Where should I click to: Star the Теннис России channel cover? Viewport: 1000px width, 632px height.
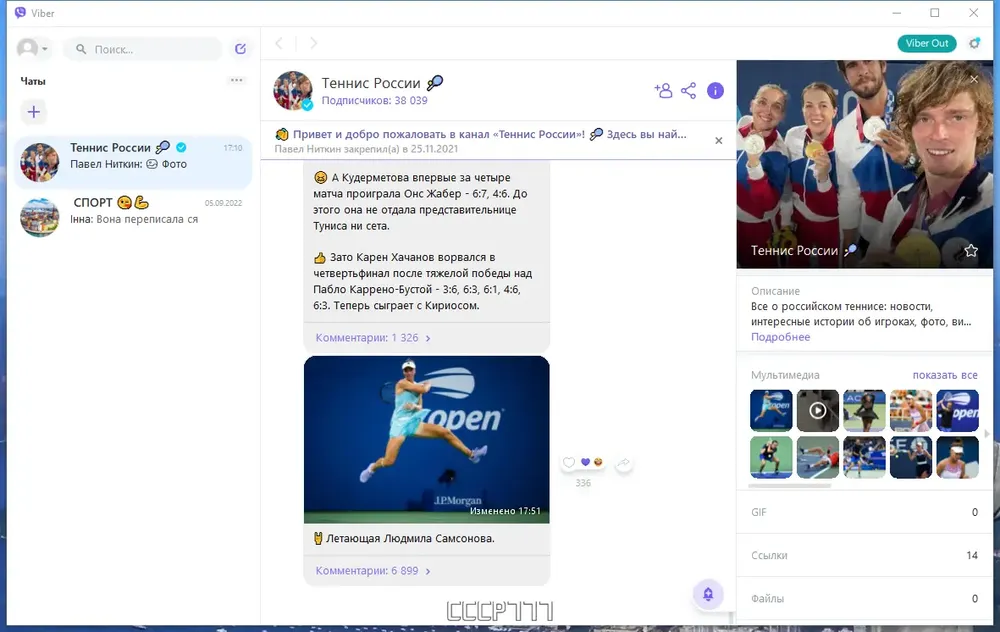(x=971, y=251)
